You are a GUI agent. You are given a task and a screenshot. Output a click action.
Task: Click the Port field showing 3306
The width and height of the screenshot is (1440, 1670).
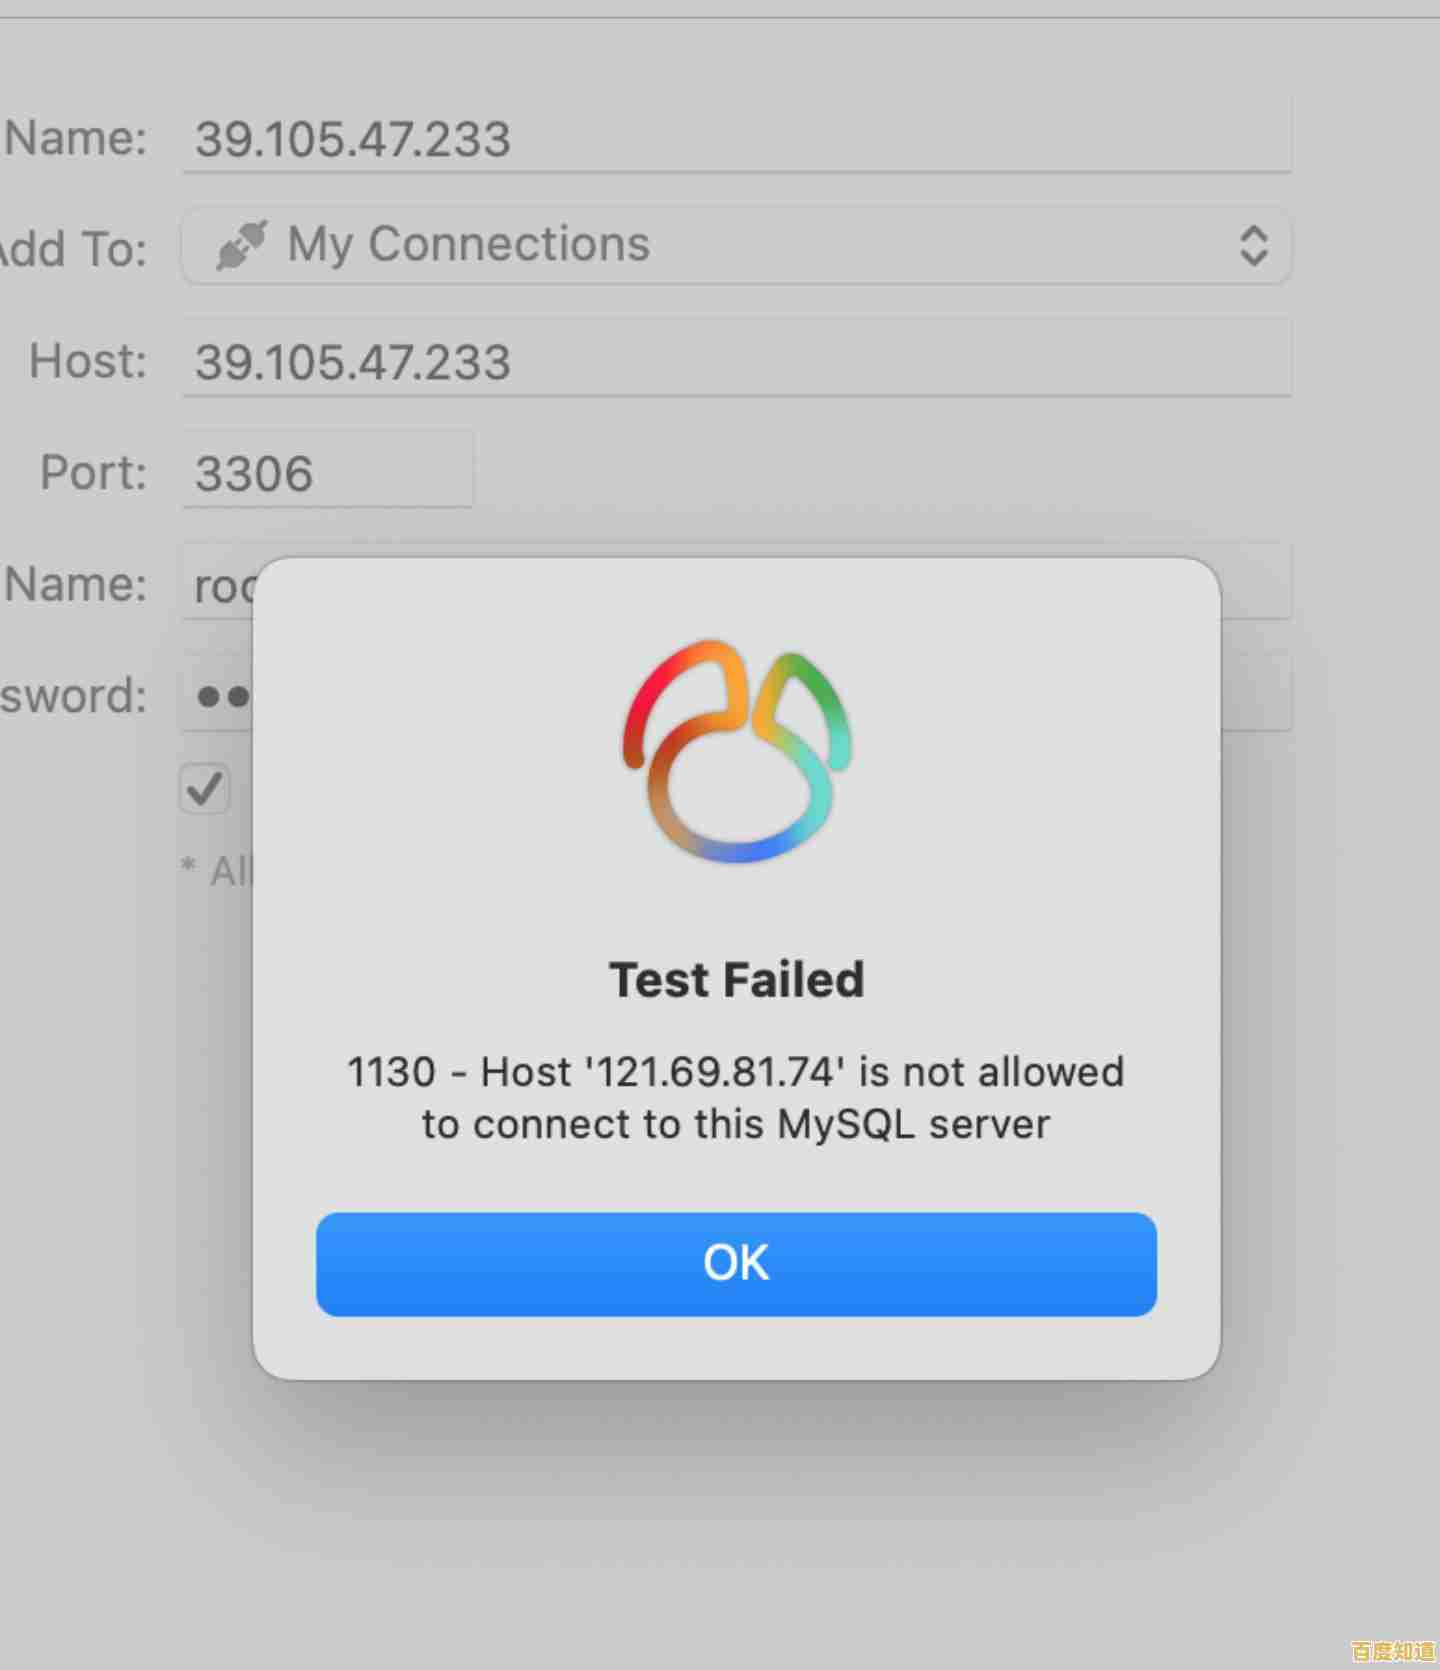(327, 470)
